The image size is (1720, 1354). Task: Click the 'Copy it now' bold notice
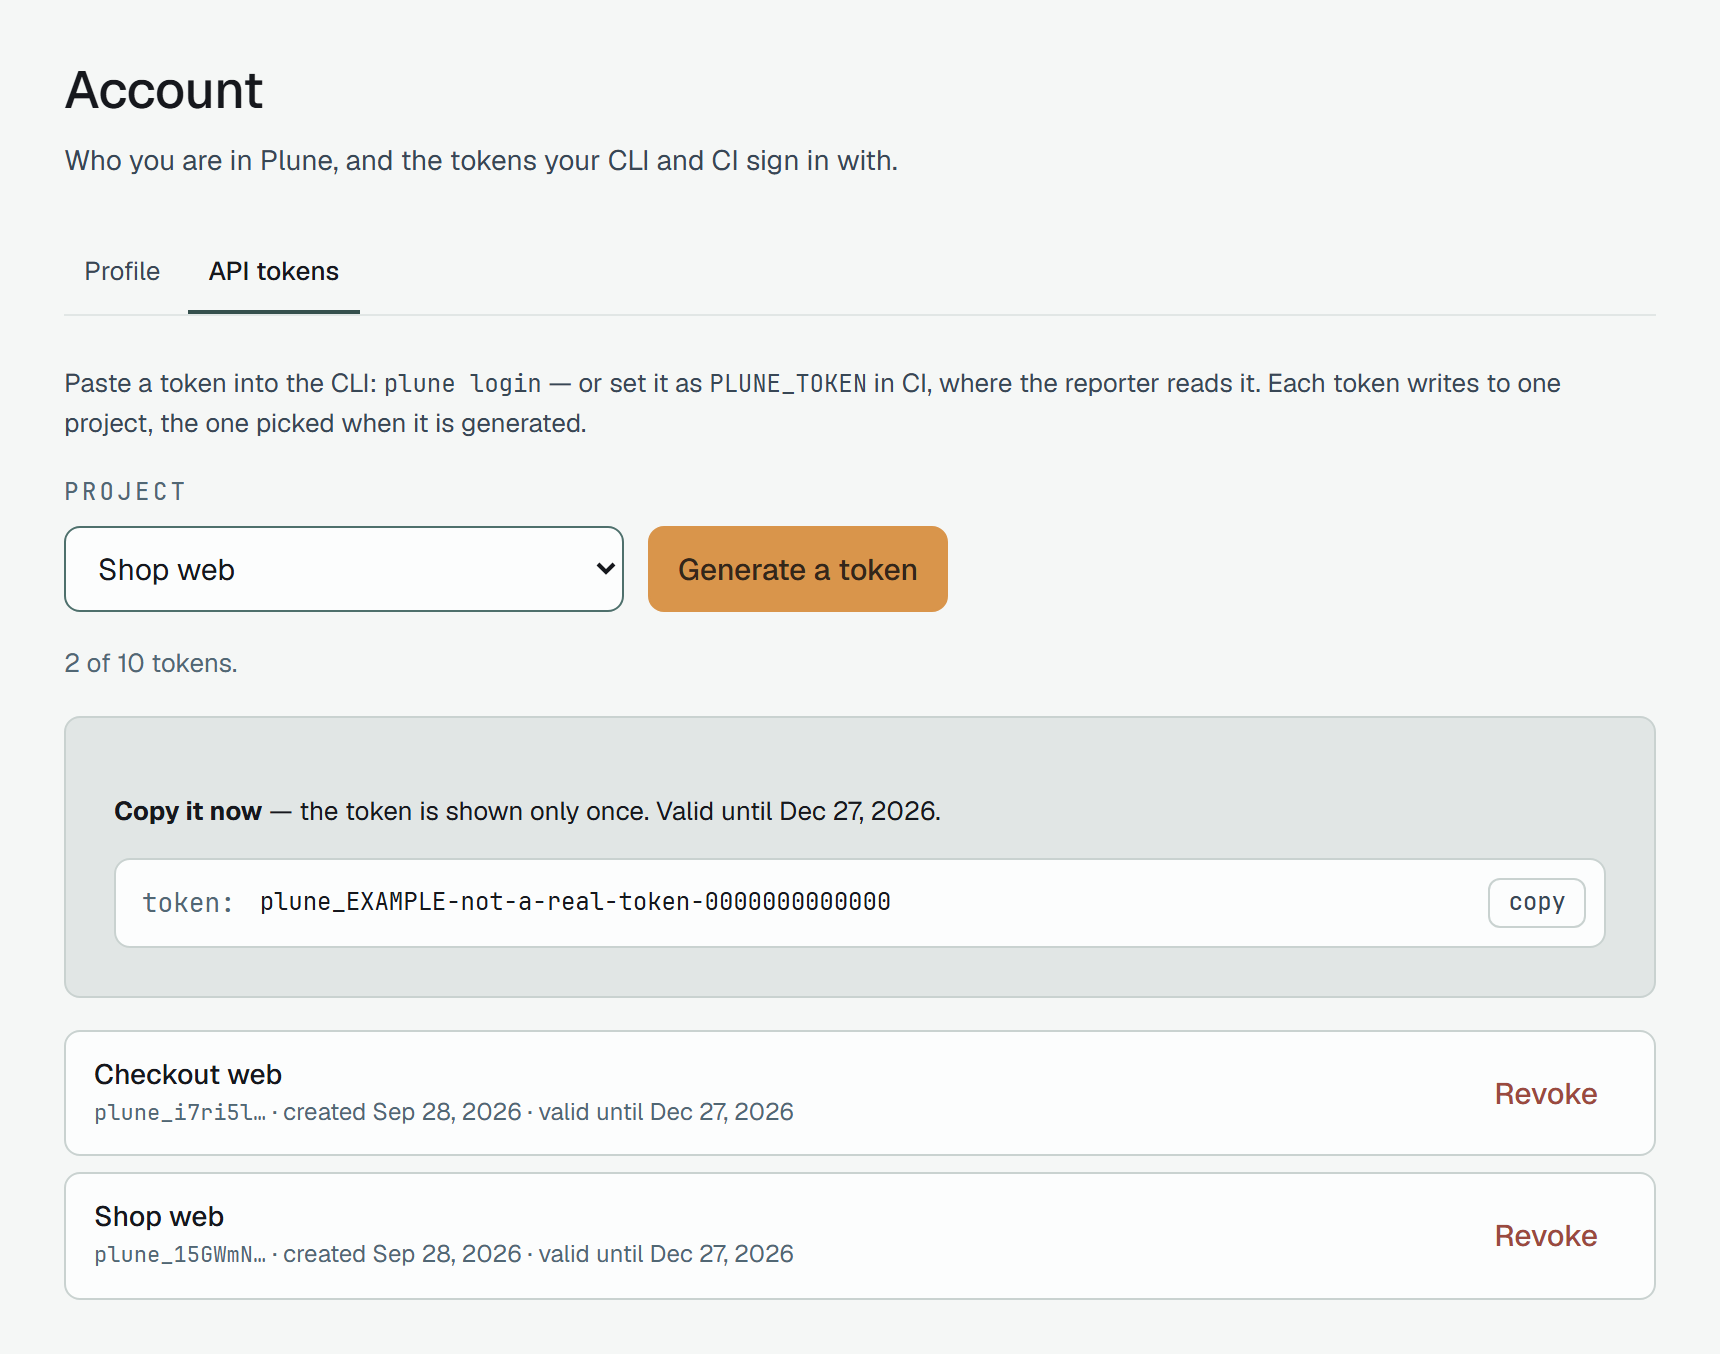tap(188, 811)
